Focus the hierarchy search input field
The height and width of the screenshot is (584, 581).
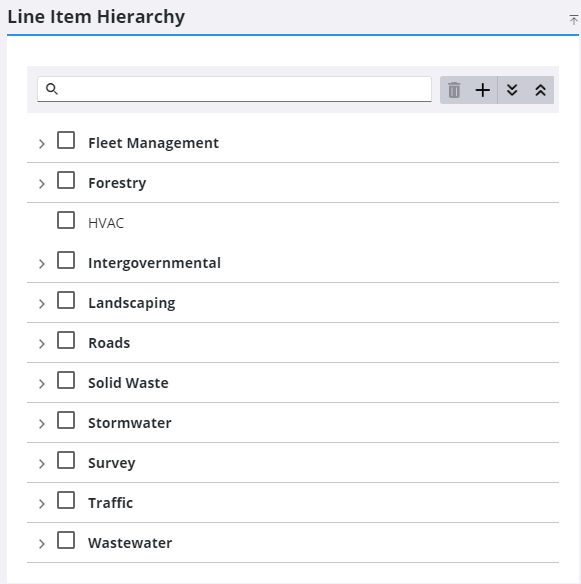pyautogui.click(x=234, y=89)
